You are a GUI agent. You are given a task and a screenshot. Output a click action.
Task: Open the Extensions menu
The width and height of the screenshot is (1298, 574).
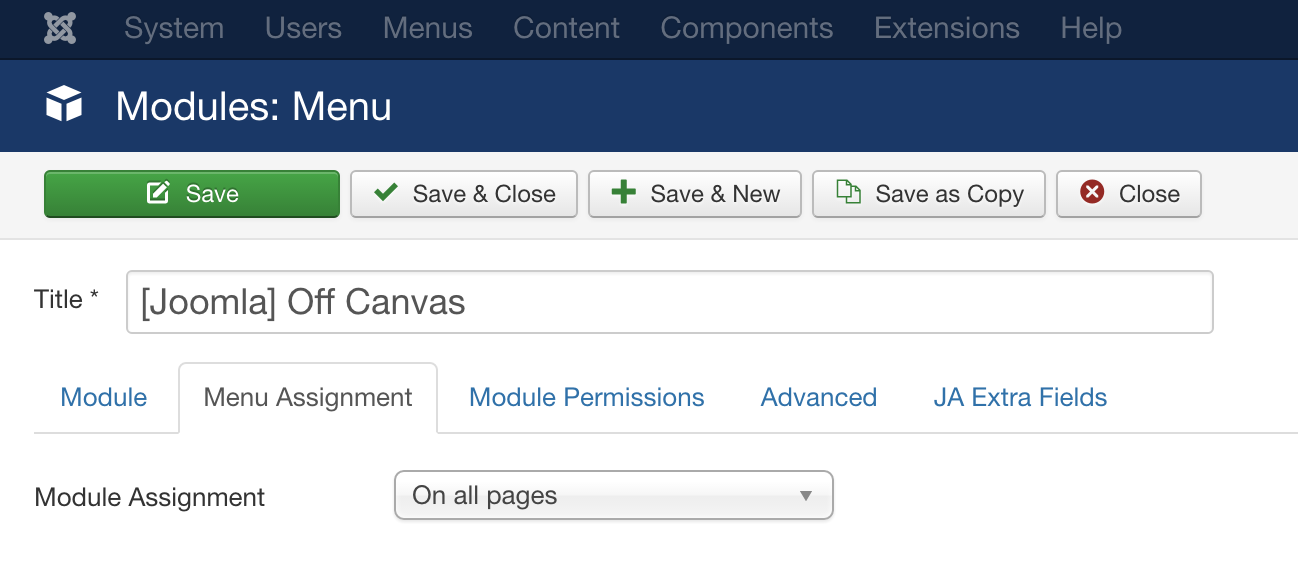(946, 28)
